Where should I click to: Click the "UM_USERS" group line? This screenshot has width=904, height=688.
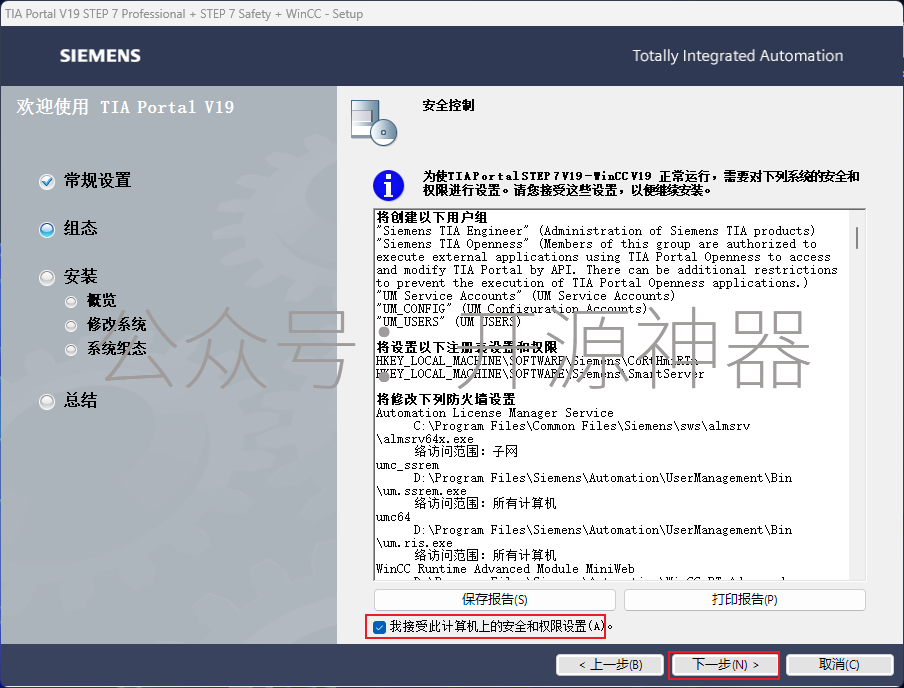click(449, 322)
